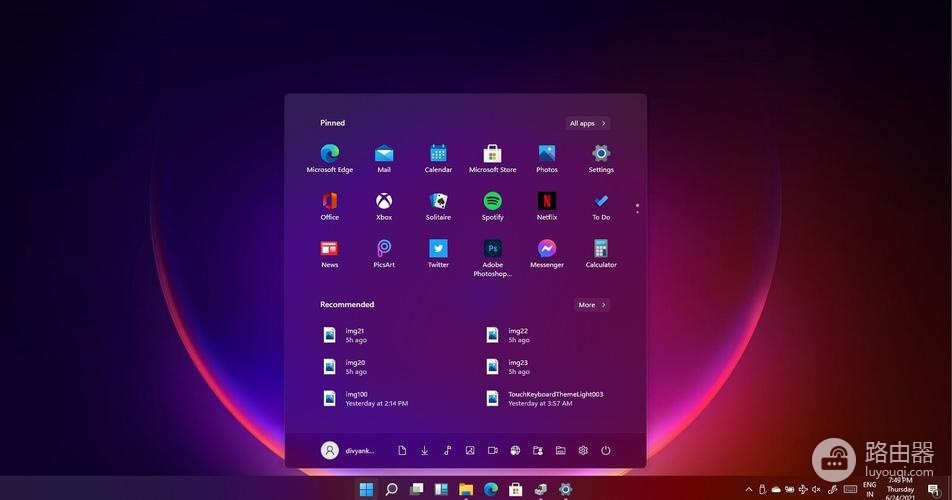Open recommended file img21
Screen dimensions: 952x500
point(344,335)
